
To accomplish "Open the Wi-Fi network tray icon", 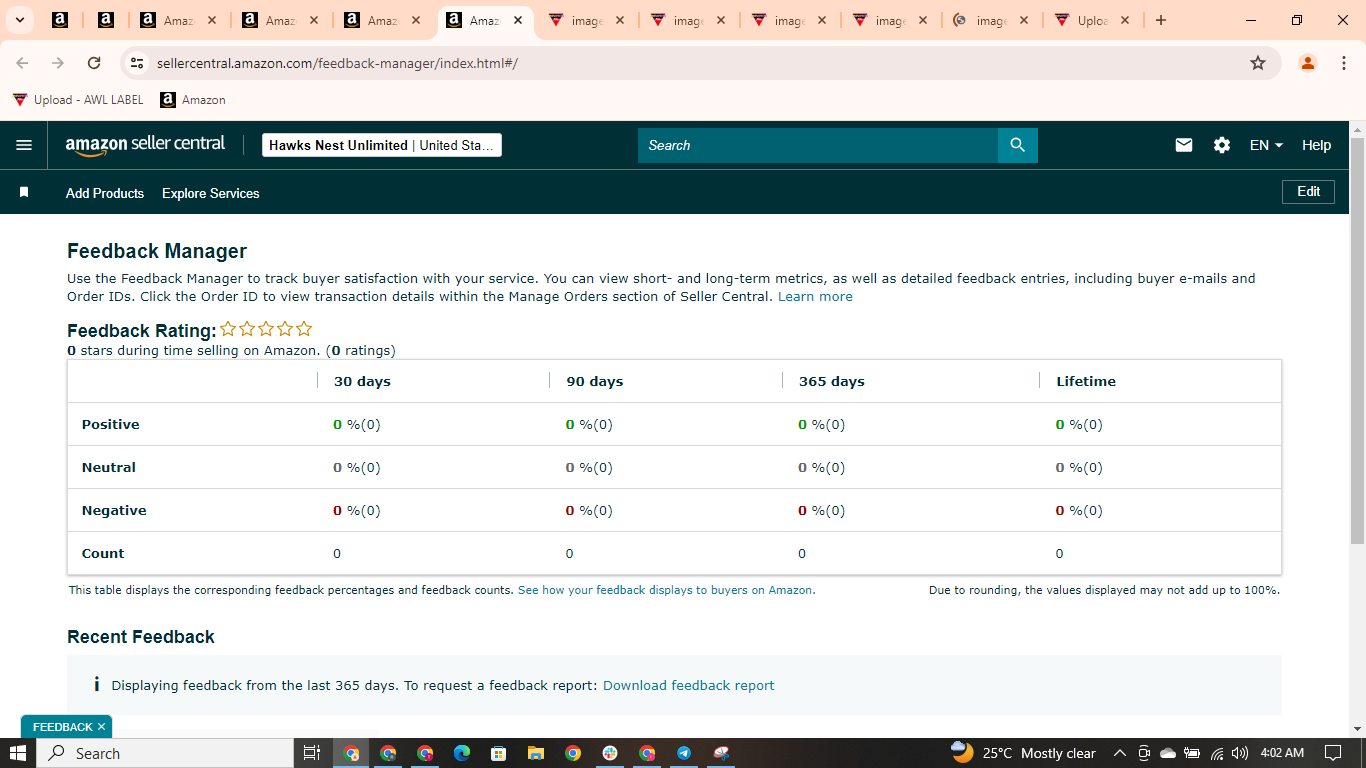I will [1217, 753].
